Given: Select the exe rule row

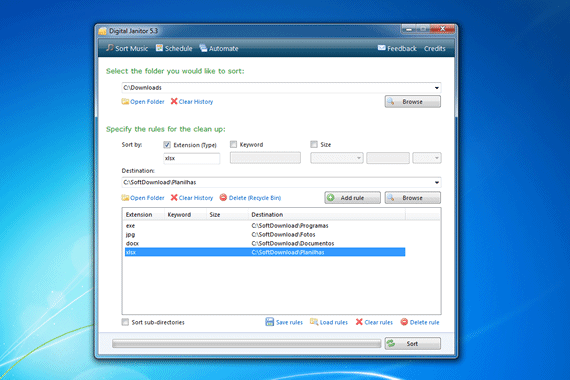Looking at the screenshot, I should (x=265, y=226).
